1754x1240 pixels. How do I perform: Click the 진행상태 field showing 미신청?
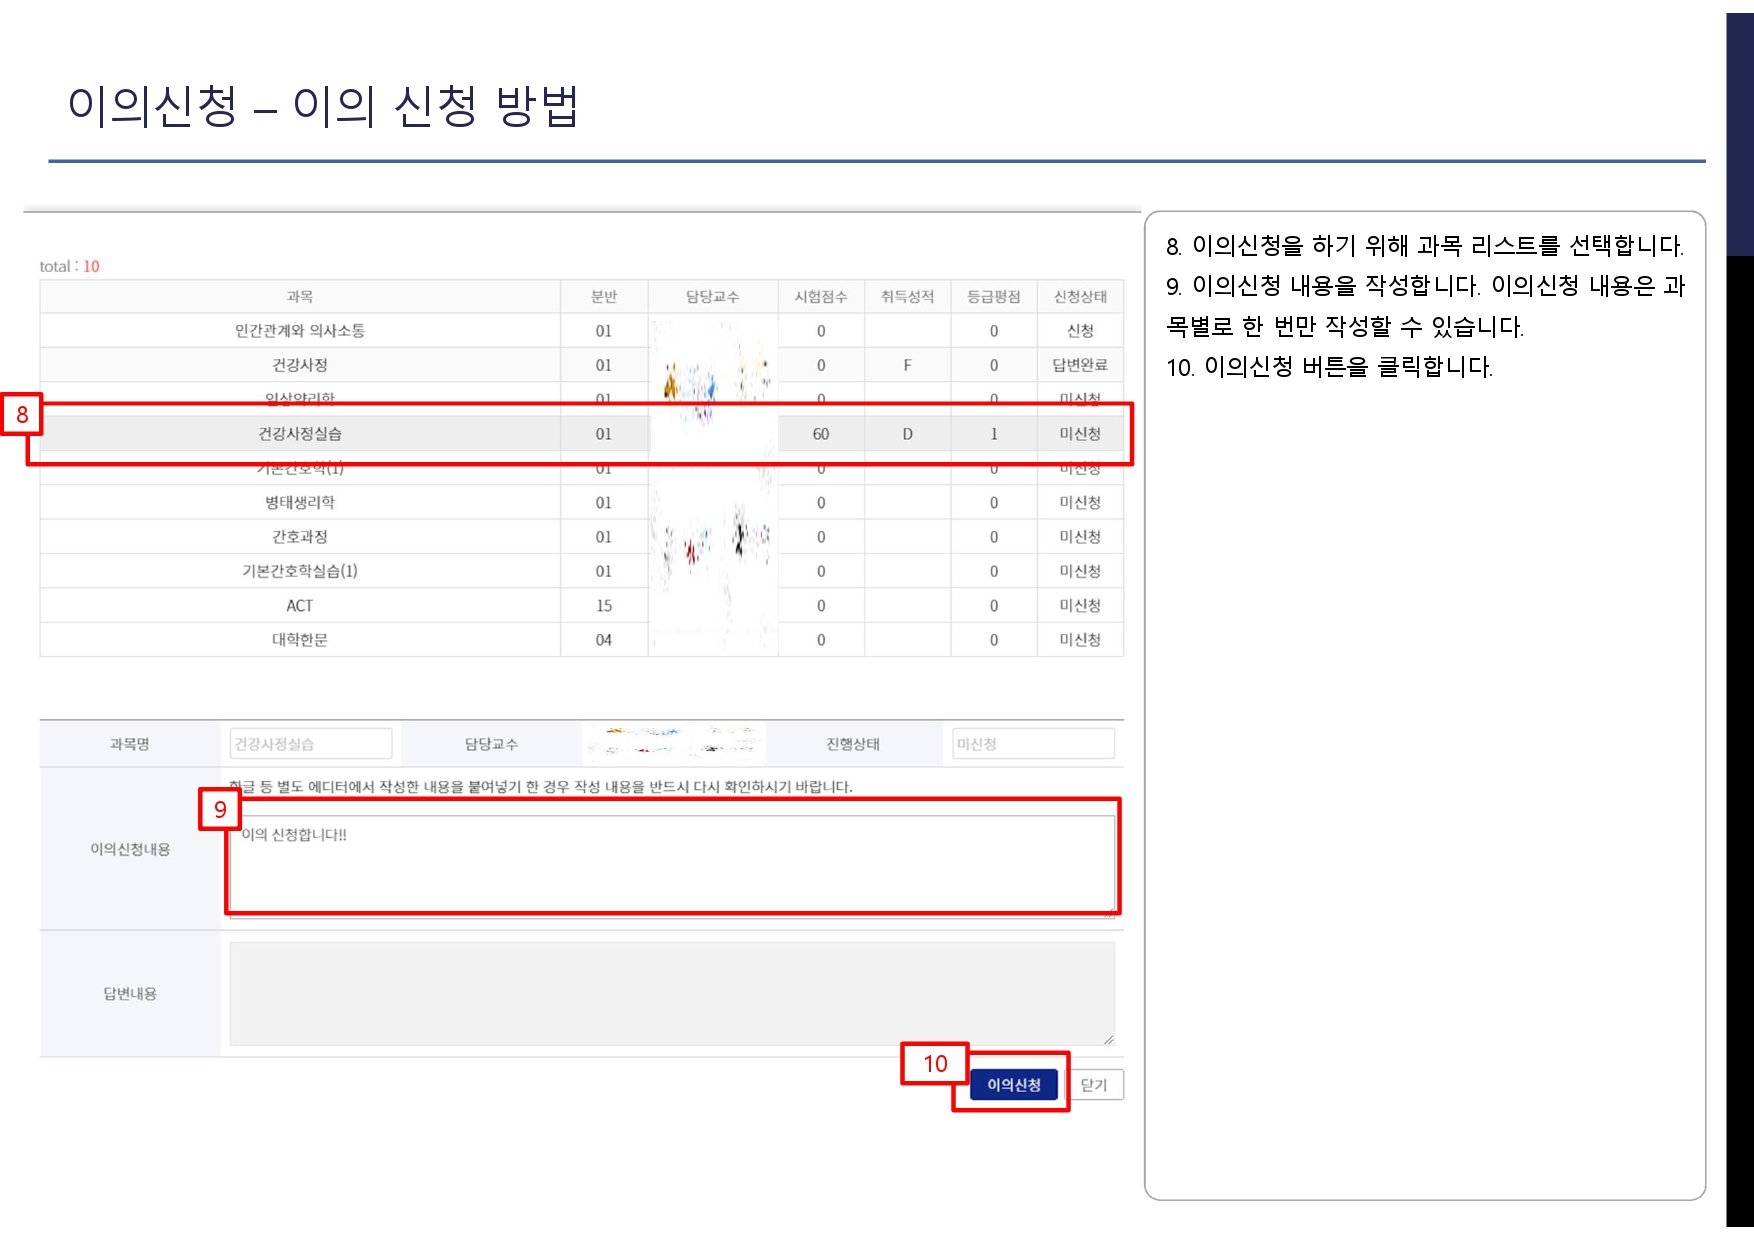pos(1033,744)
